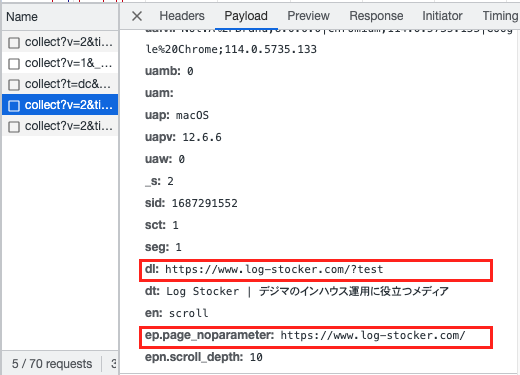This screenshot has height=375, width=520.
Task: Click the 'seg: 1' parameter
Action: pos(163,247)
